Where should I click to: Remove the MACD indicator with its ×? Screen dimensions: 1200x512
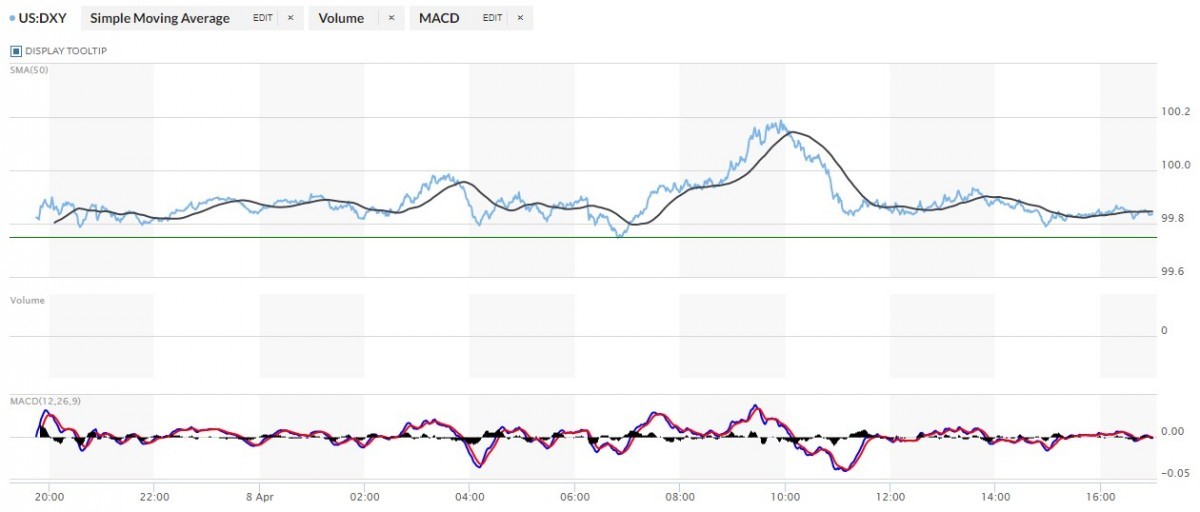[519, 18]
